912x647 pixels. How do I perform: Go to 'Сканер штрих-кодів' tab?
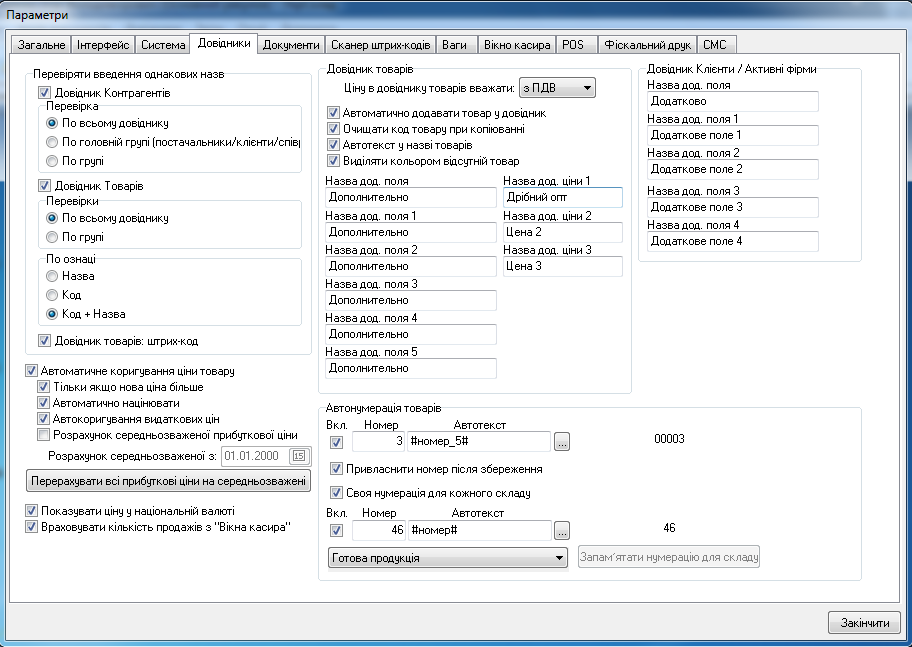pyautogui.click(x=381, y=45)
